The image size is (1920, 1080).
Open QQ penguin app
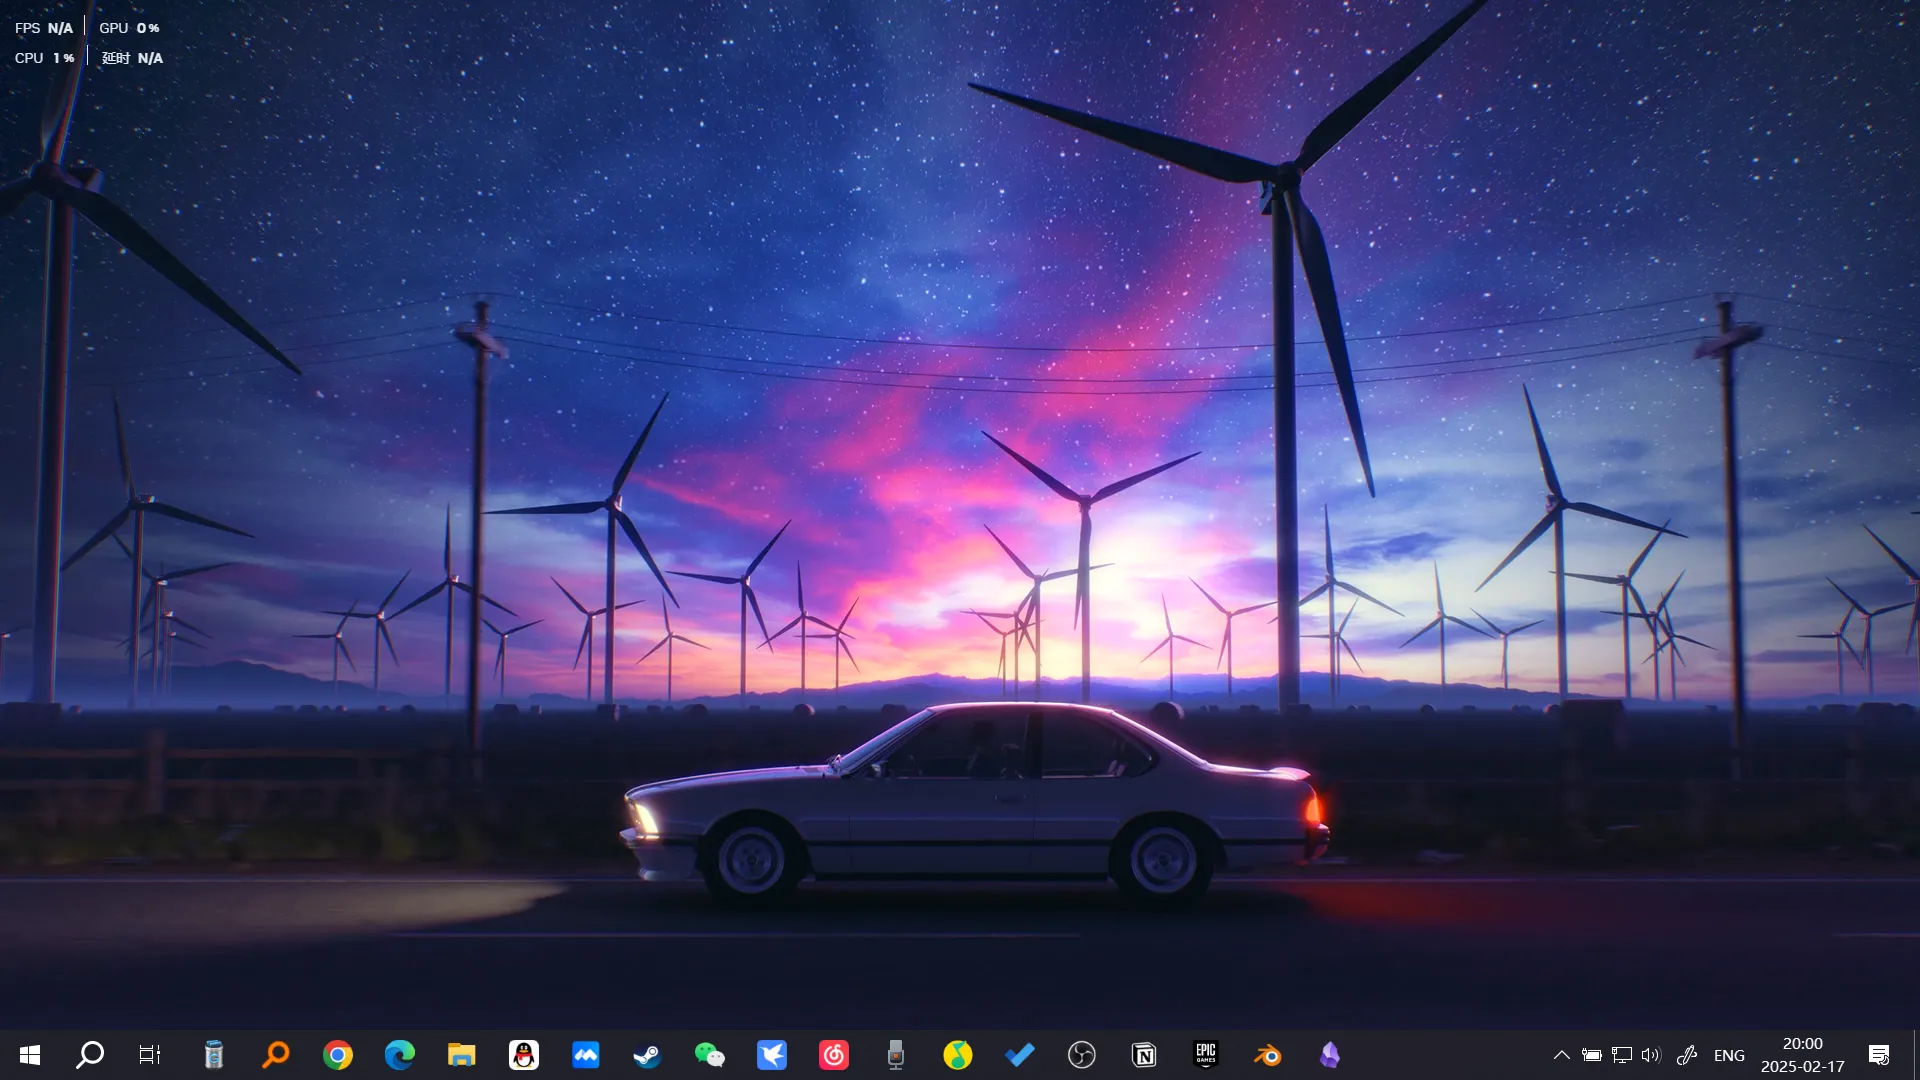pyautogui.click(x=524, y=1055)
